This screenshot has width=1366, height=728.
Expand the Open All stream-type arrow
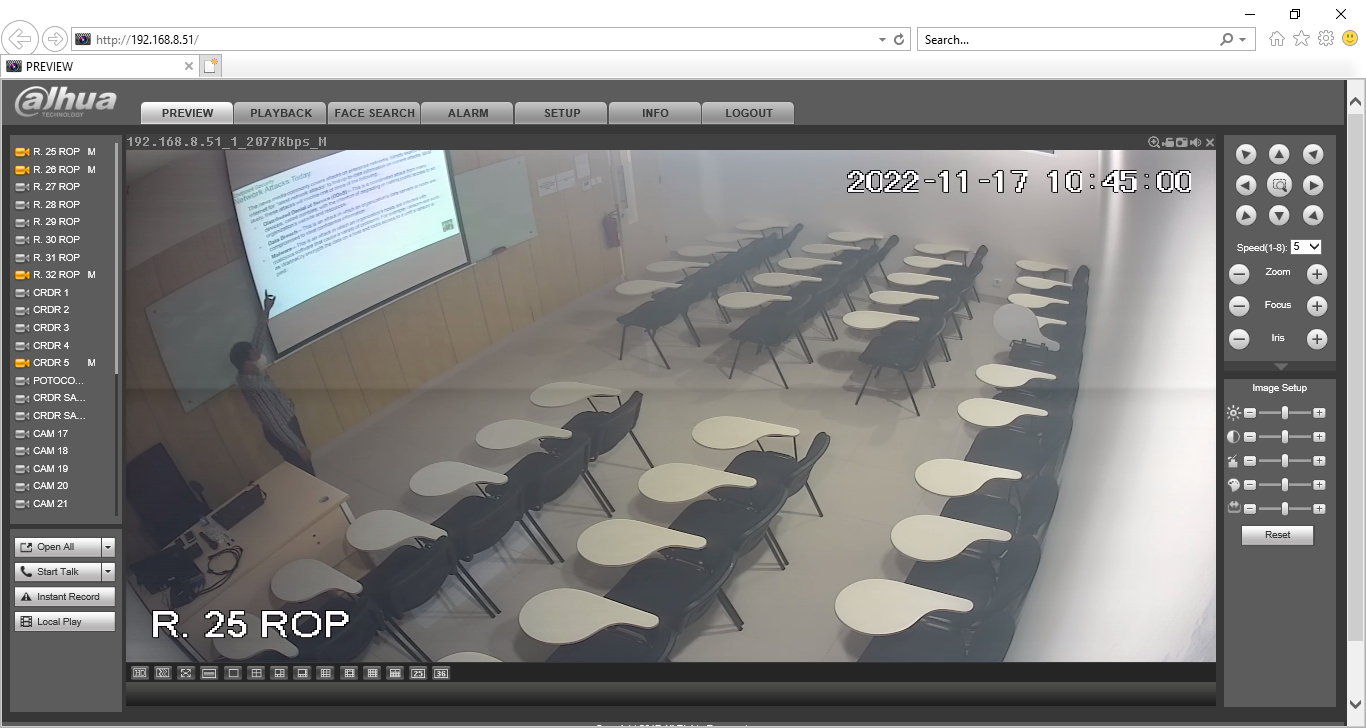coord(108,547)
